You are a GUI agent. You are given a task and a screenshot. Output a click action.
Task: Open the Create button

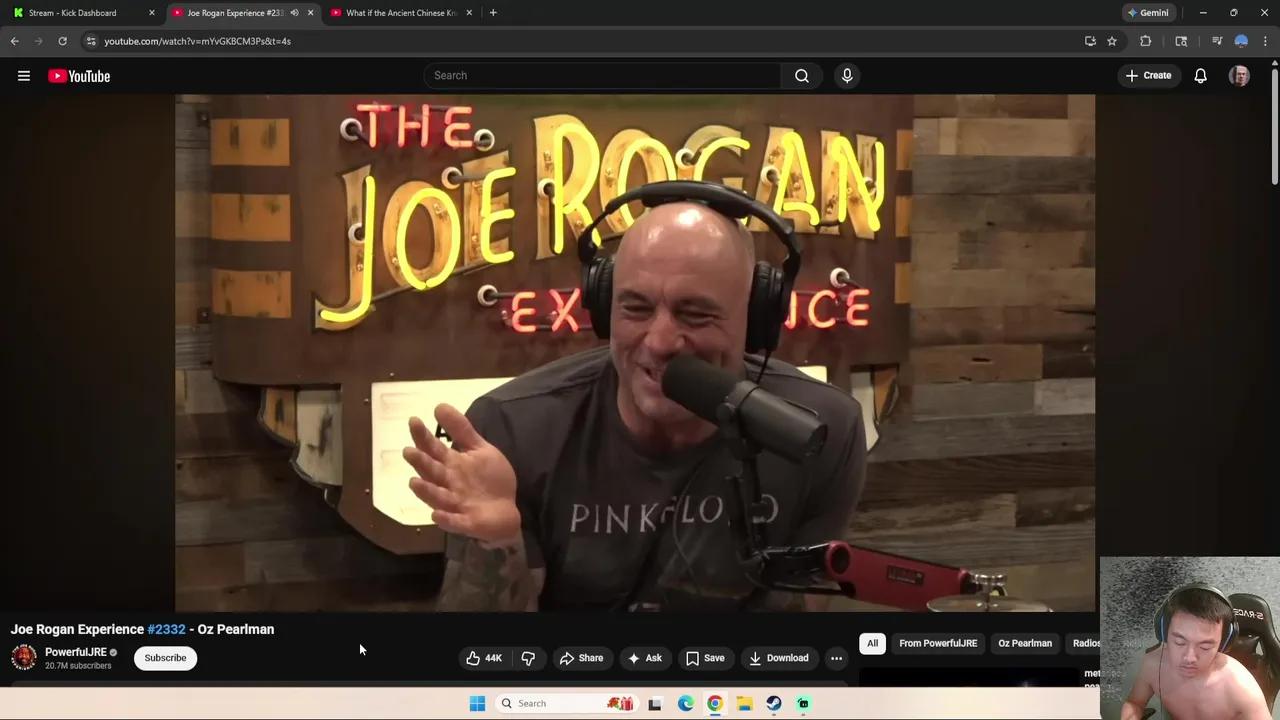click(1148, 76)
